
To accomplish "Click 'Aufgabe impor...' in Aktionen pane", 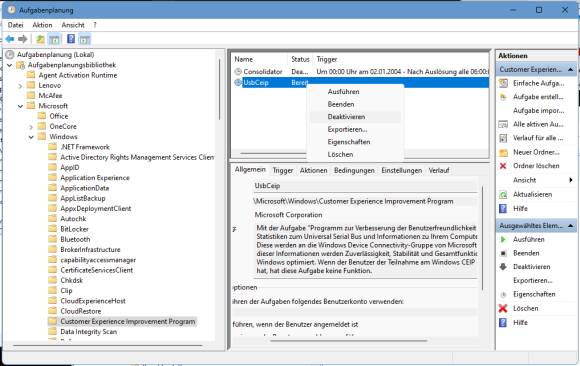I will click(x=539, y=111).
